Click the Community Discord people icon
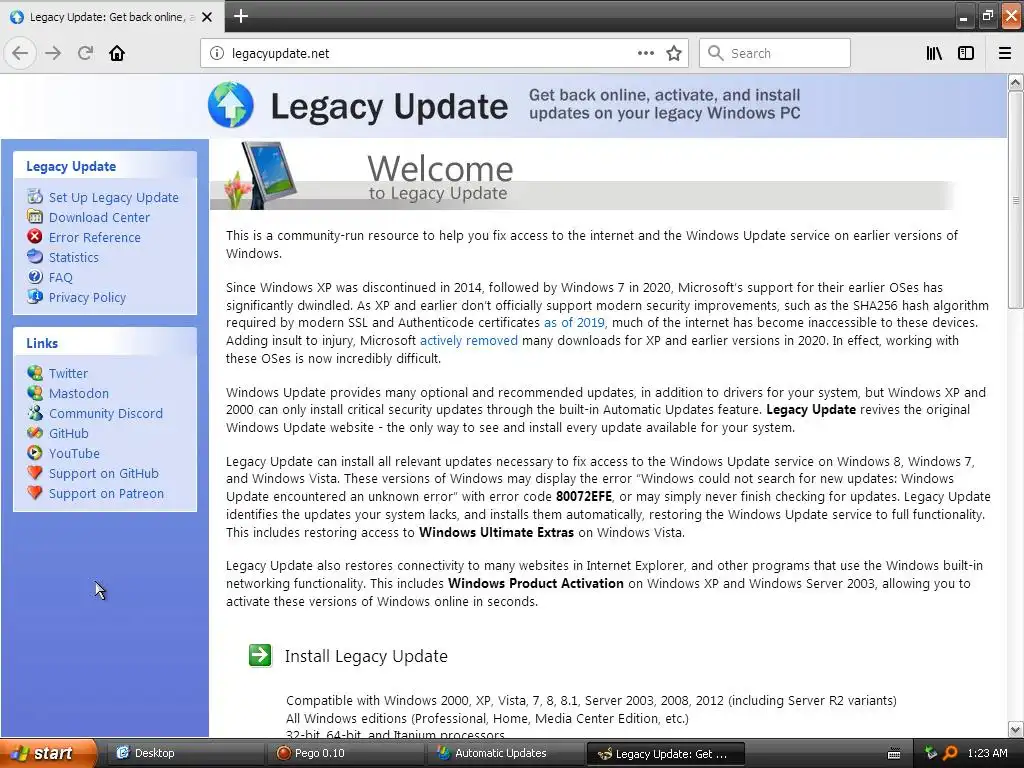The height and width of the screenshot is (768, 1024). [x=35, y=413]
